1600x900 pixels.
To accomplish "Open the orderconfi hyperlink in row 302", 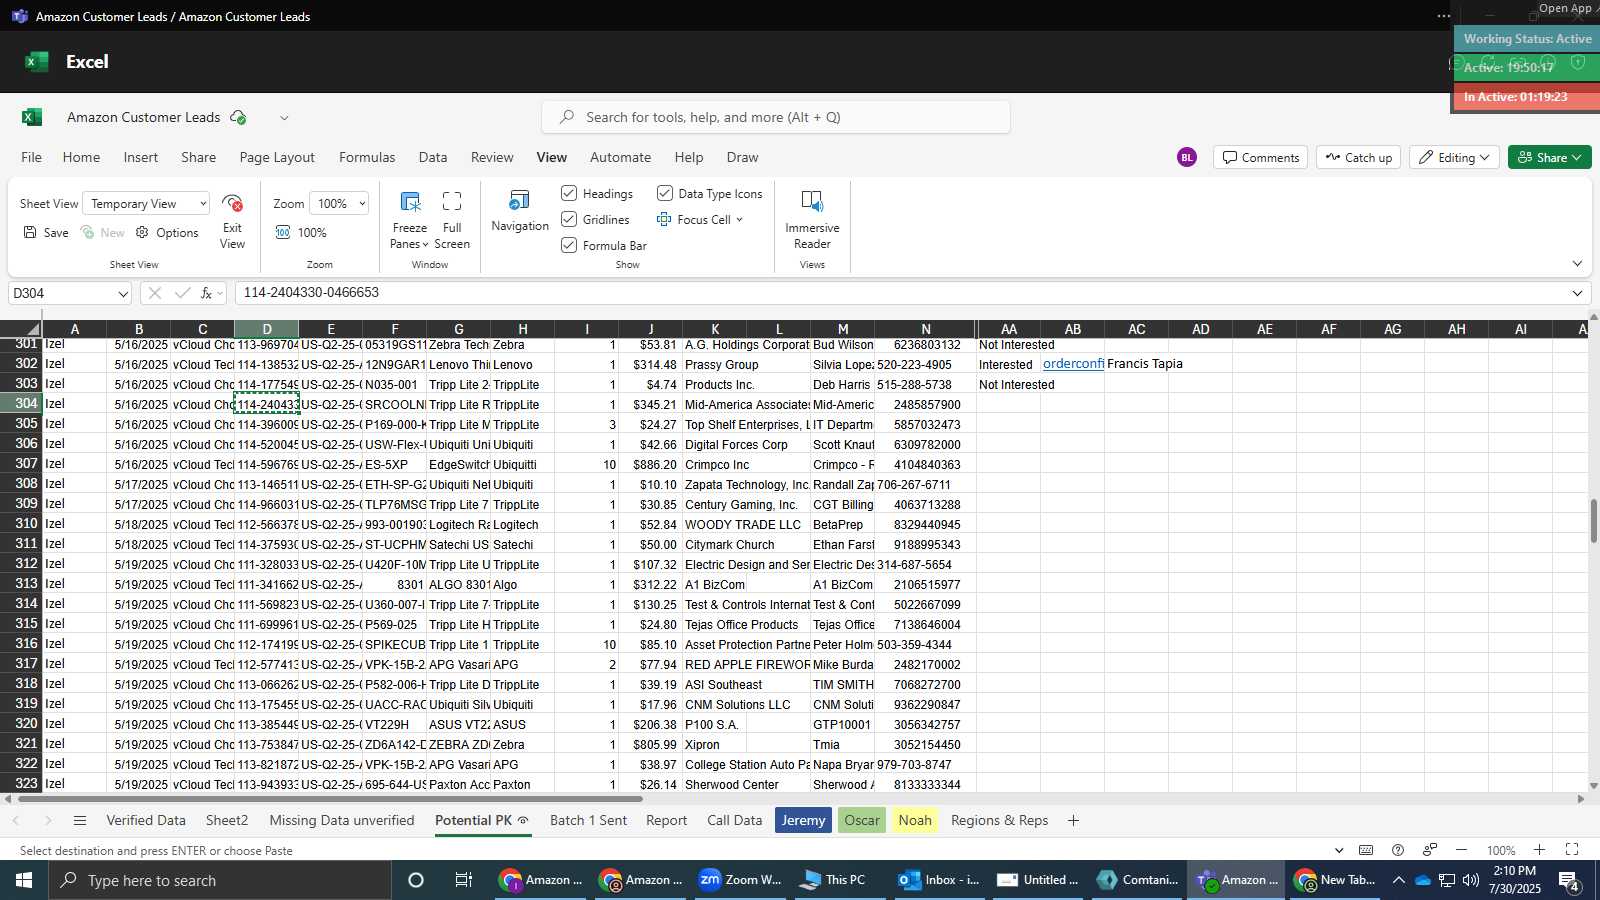I will tap(1073, 364).
